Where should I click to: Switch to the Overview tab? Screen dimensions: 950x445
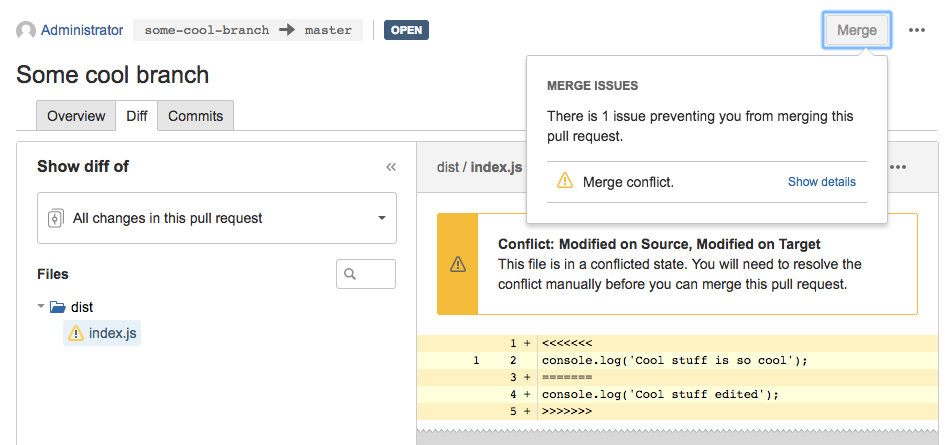click(x=76, y=116)
